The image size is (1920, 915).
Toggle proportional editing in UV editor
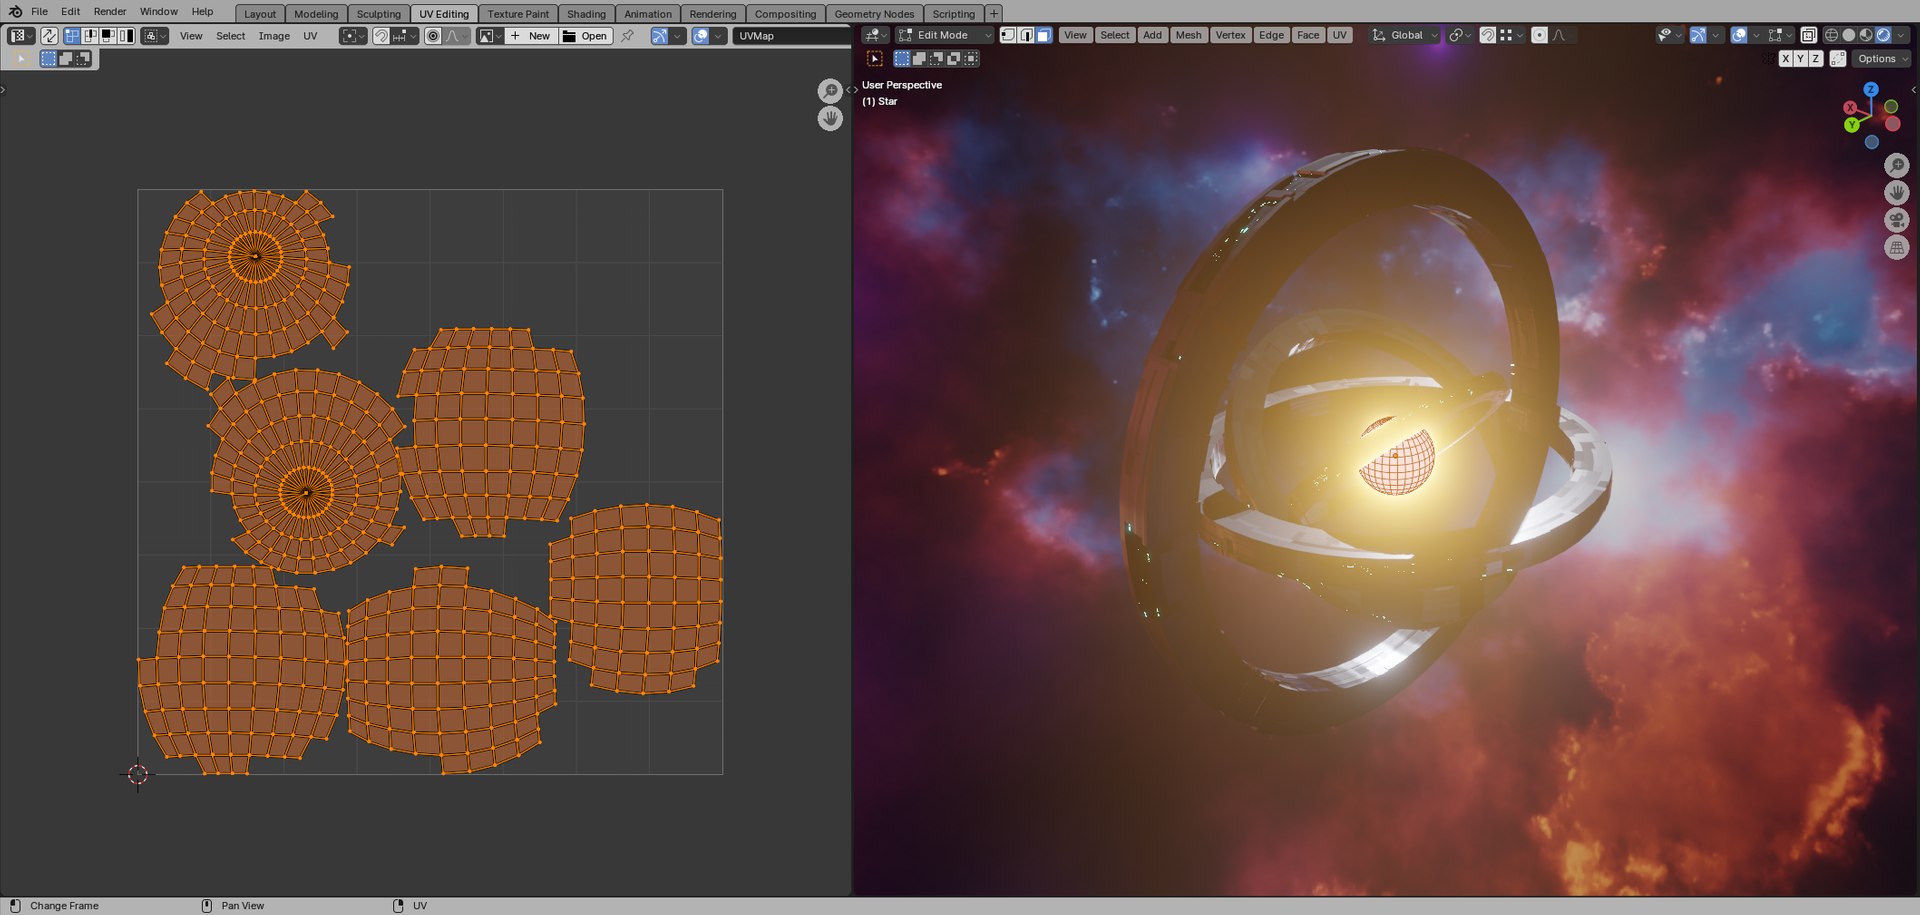pos(433,36)
